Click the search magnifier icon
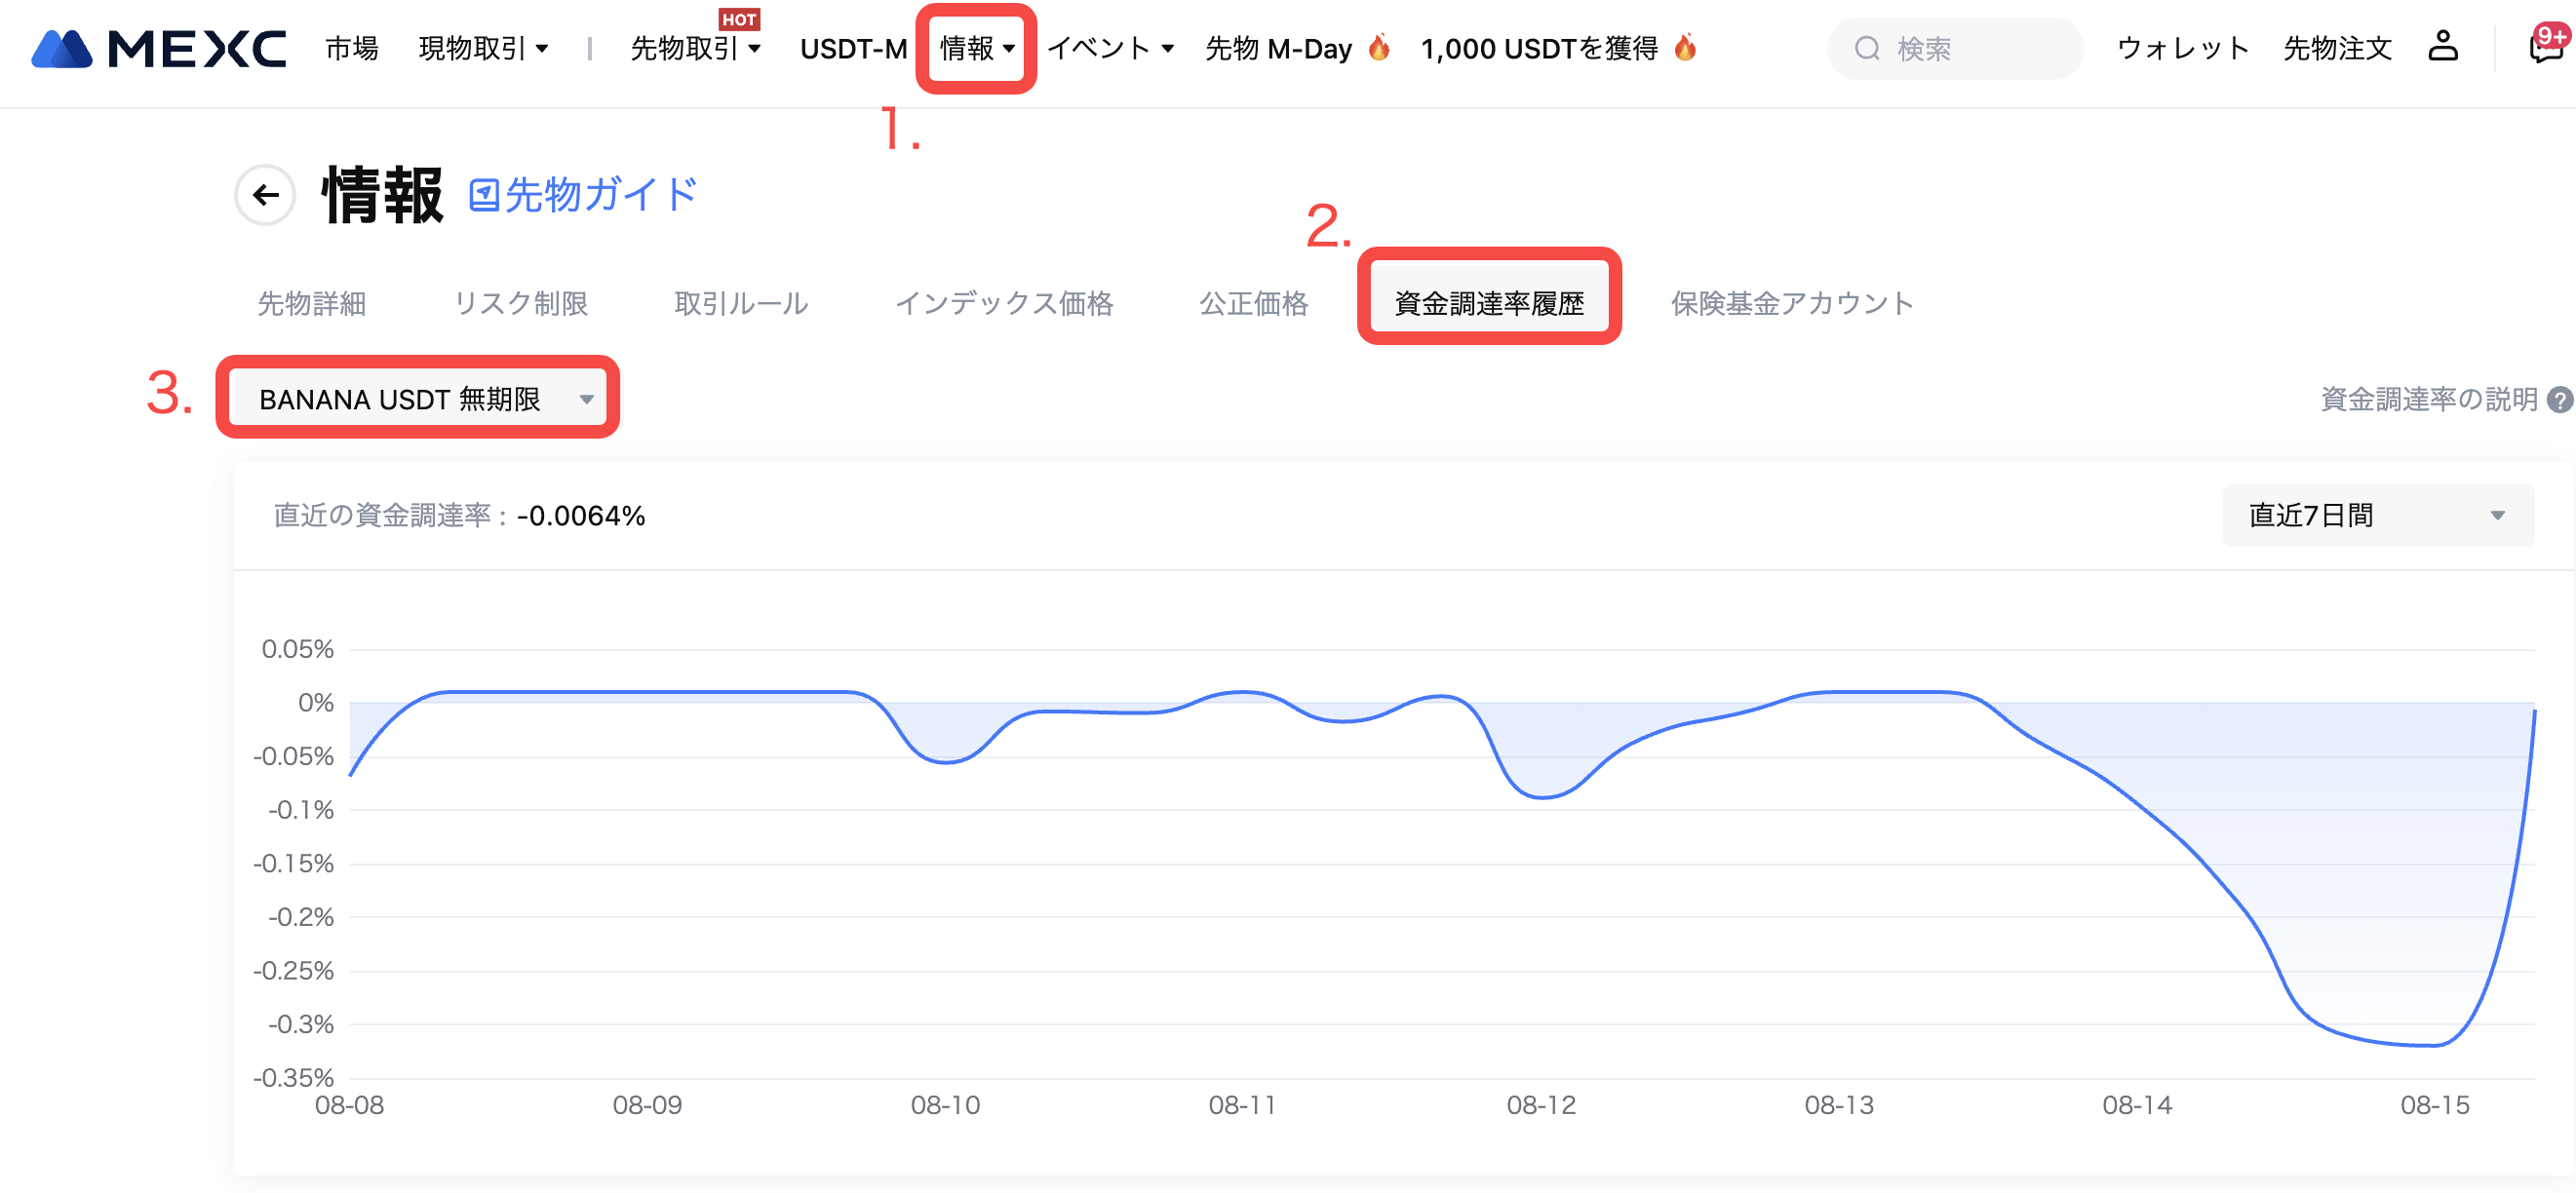Viewport: 2576px width, 1193px height. tap(1866, 48)
